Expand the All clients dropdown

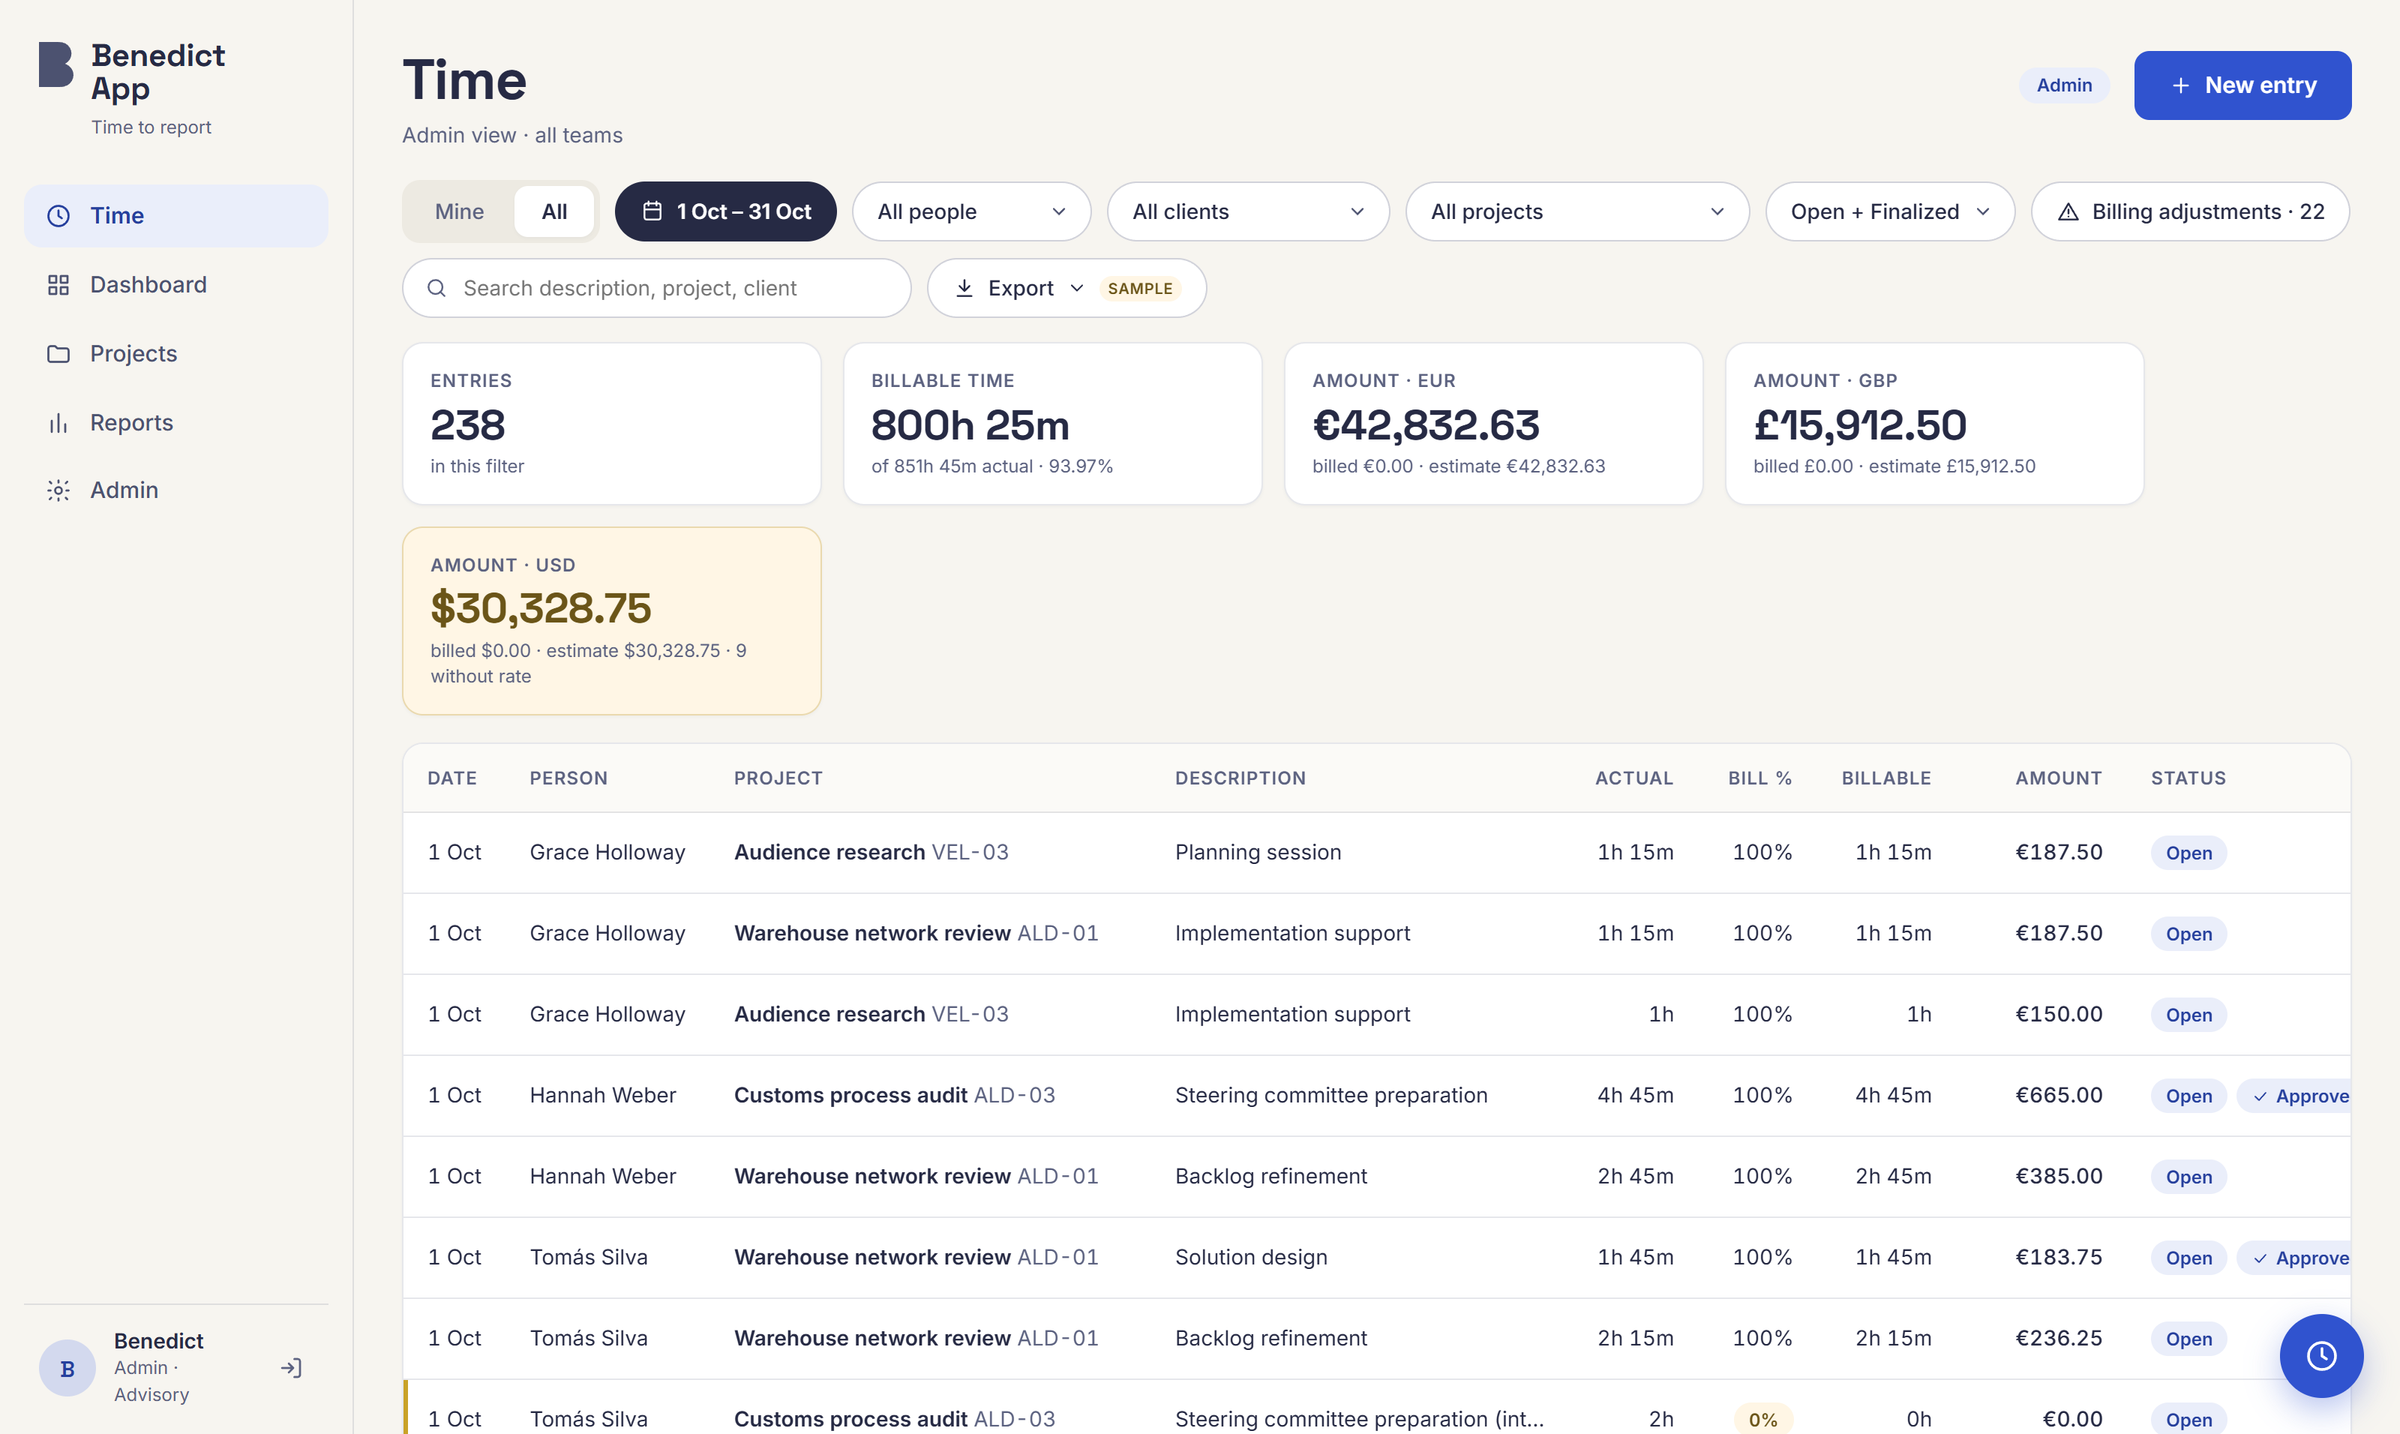[x=1248, y=211]
